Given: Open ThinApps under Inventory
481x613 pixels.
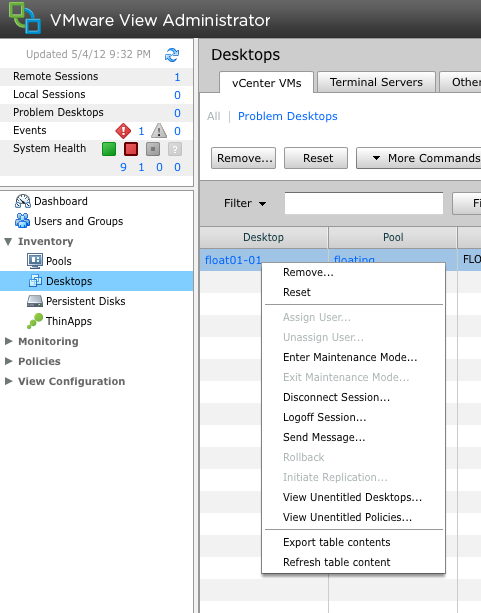Looking at the screenshot, I should [69, 321].
